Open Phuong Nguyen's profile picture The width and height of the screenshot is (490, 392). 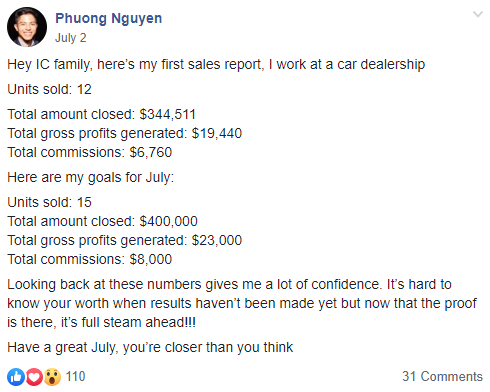[27, 27]
